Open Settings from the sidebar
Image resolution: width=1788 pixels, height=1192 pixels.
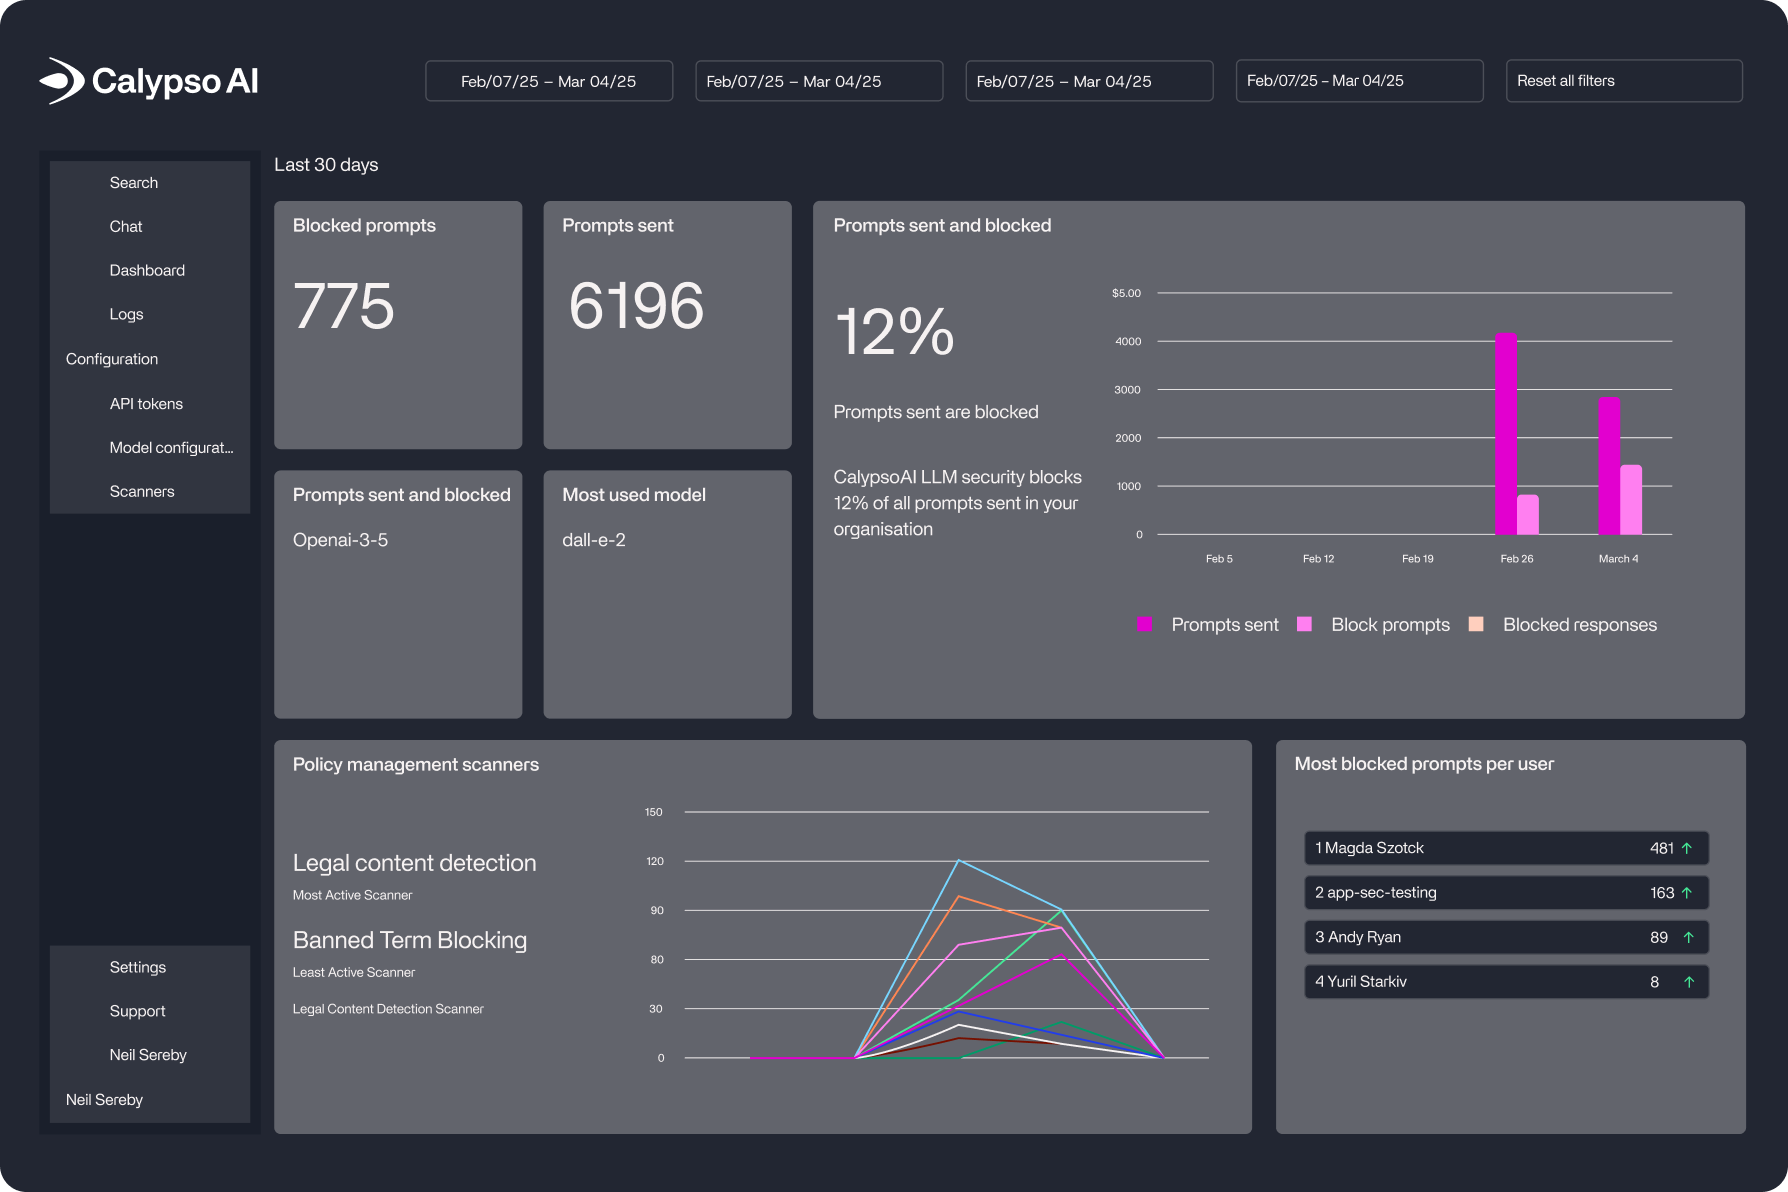pos(138,967)
